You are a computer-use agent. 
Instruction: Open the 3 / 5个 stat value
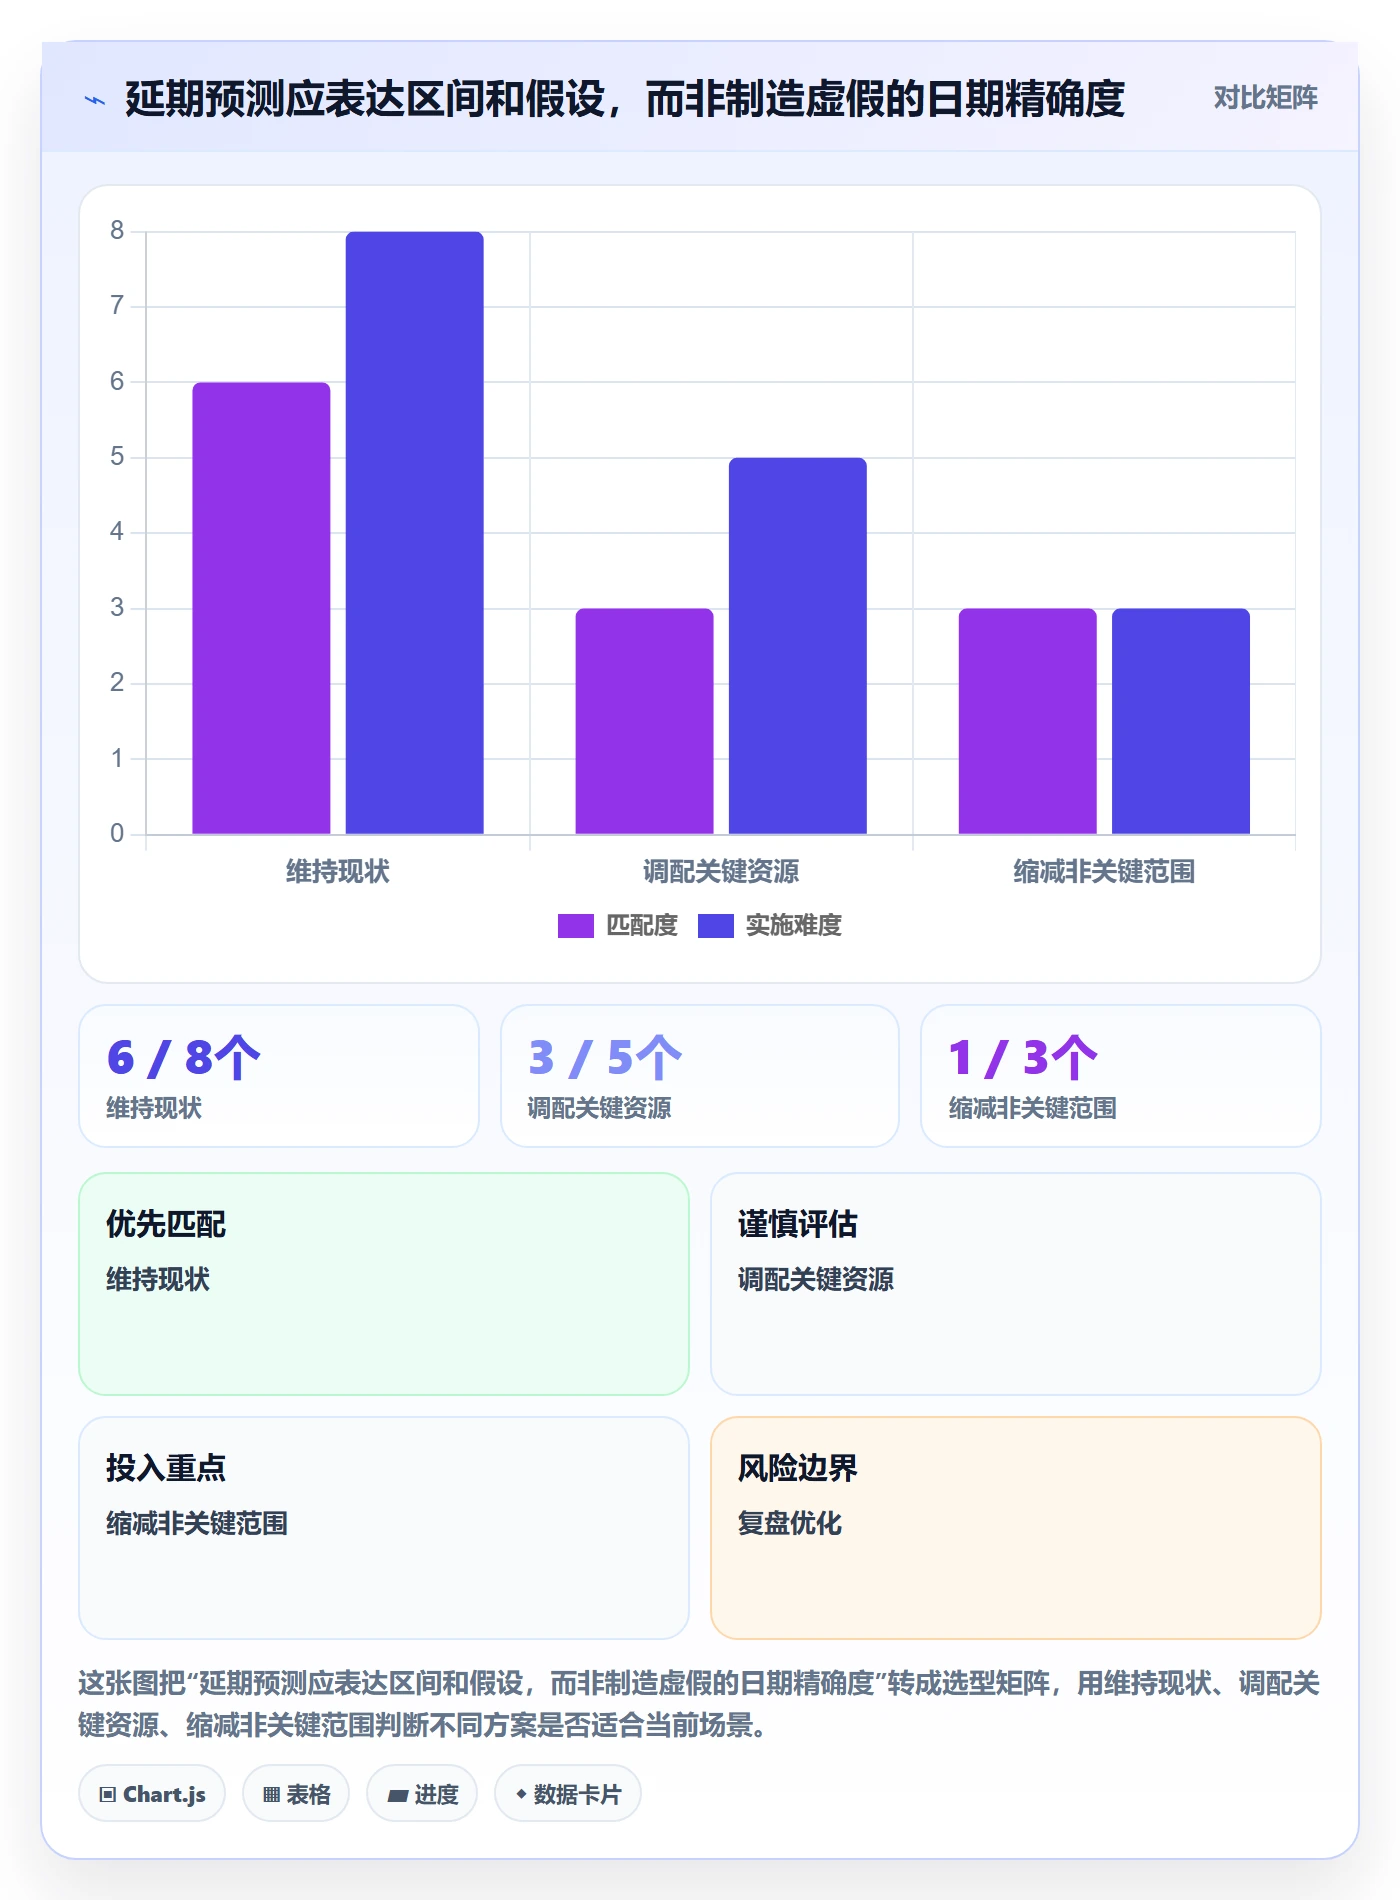tap(605, 1058)
